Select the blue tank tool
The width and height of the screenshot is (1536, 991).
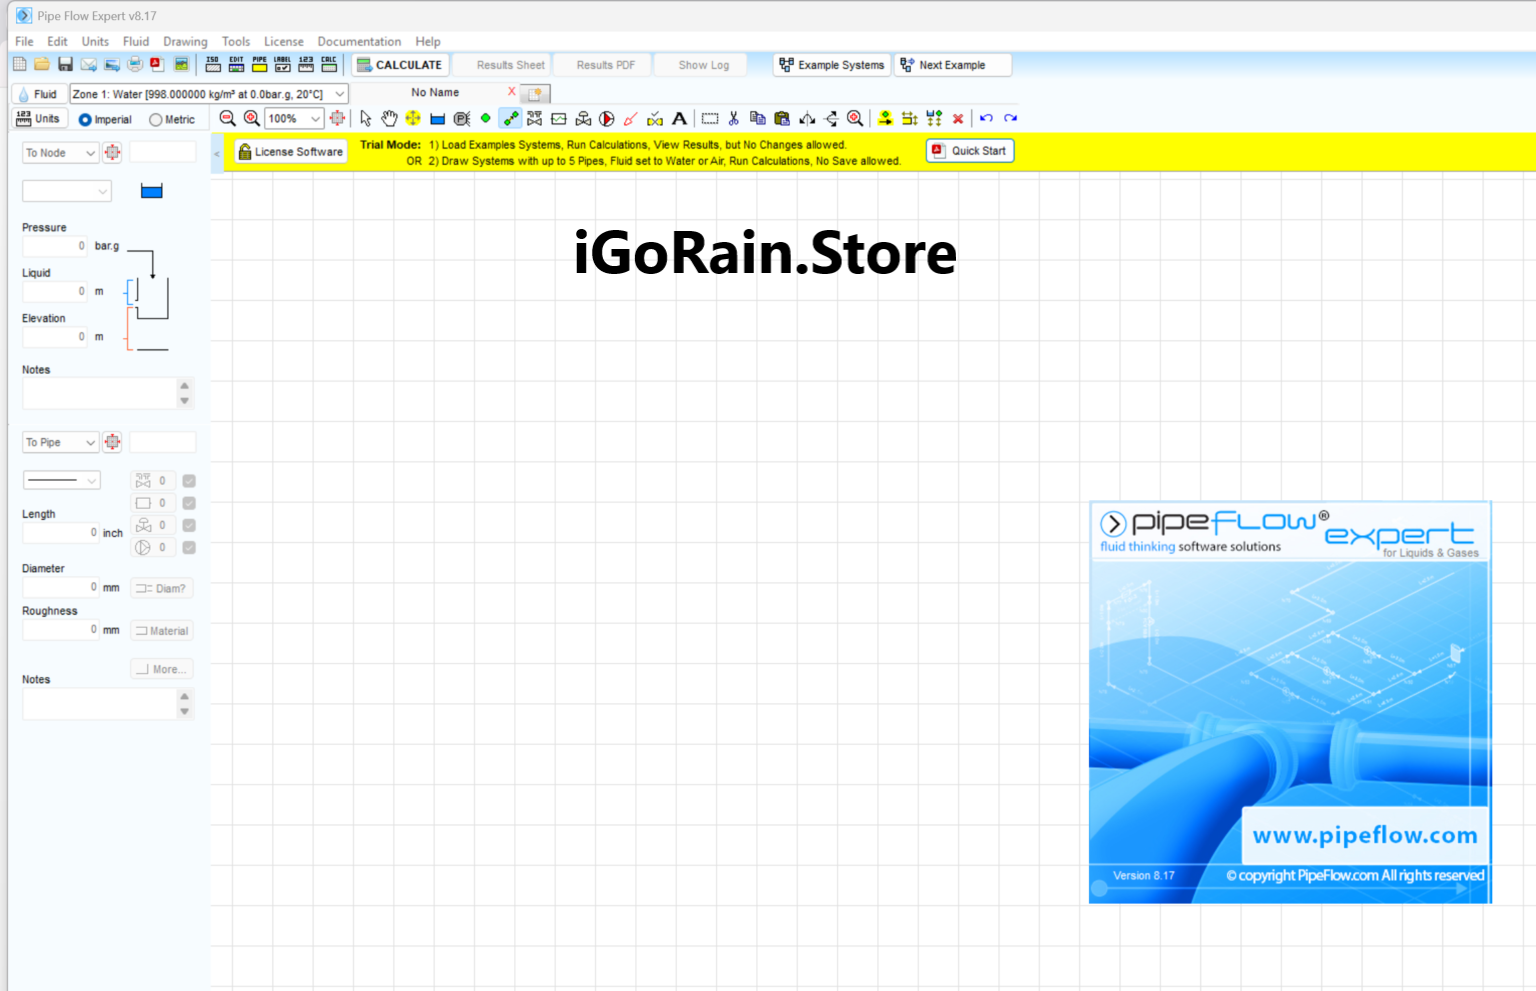tap(437, 118)
